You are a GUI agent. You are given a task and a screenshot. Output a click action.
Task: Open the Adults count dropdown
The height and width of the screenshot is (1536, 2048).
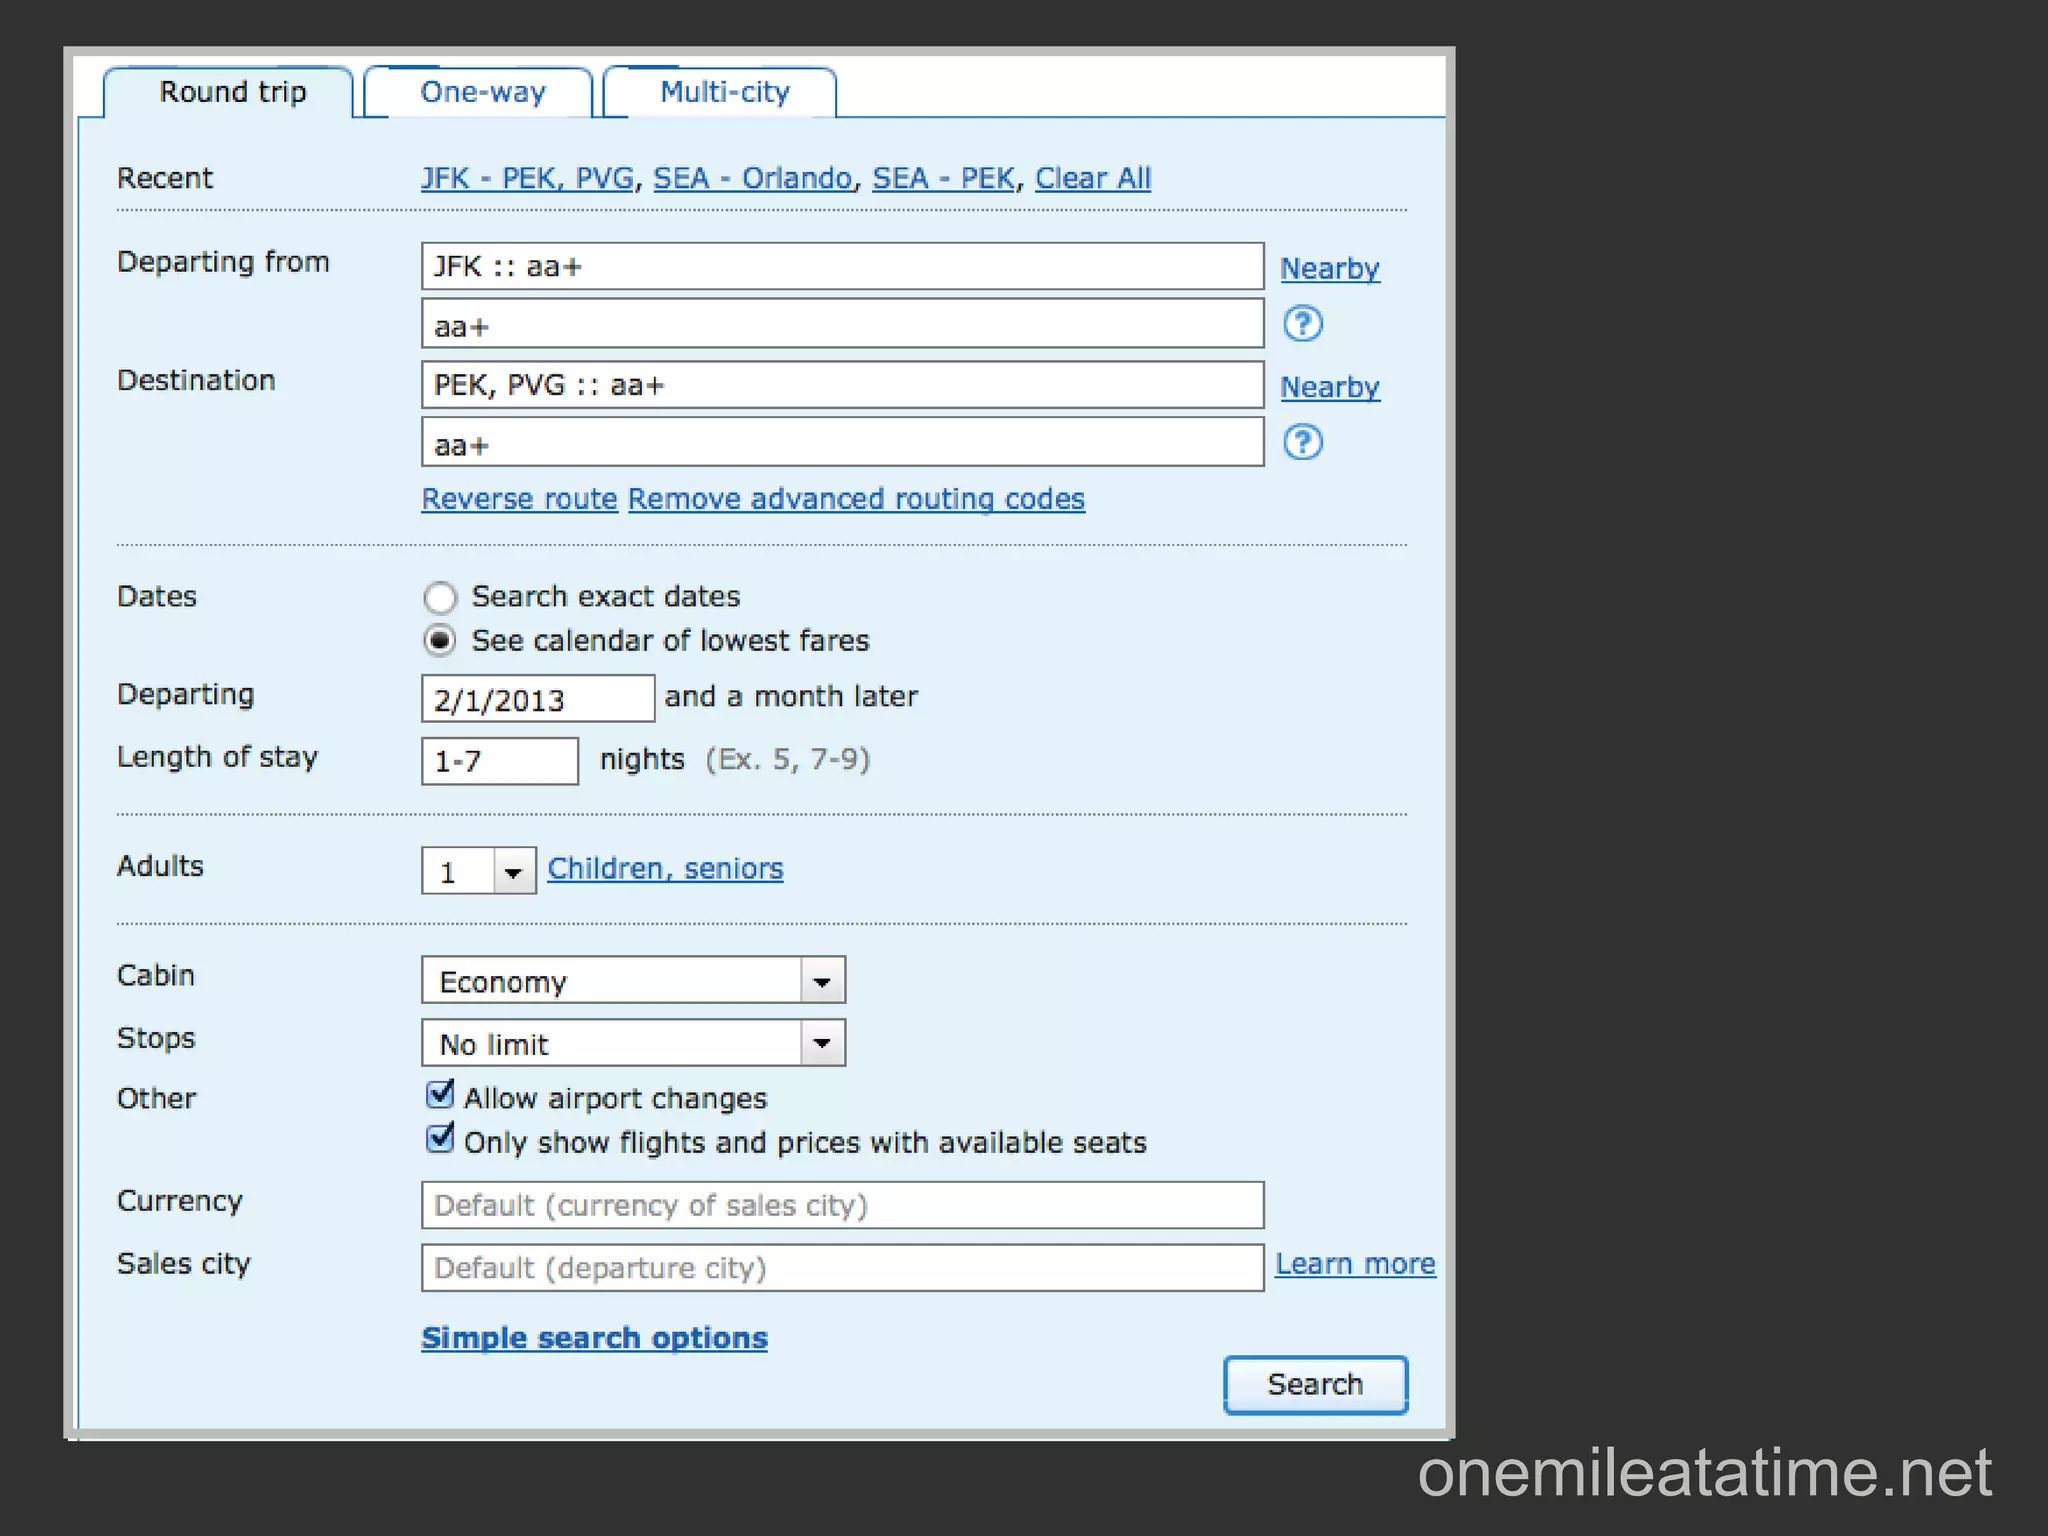click(x=513, y=872)
